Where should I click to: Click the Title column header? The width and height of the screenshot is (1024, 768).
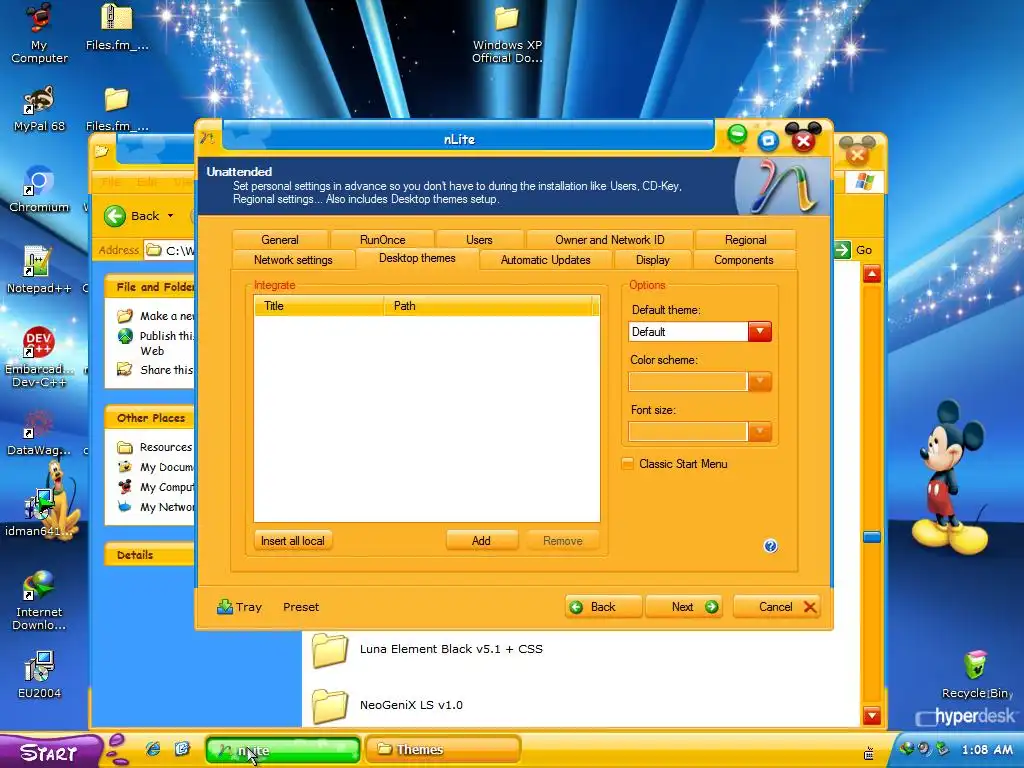point(319,306)
